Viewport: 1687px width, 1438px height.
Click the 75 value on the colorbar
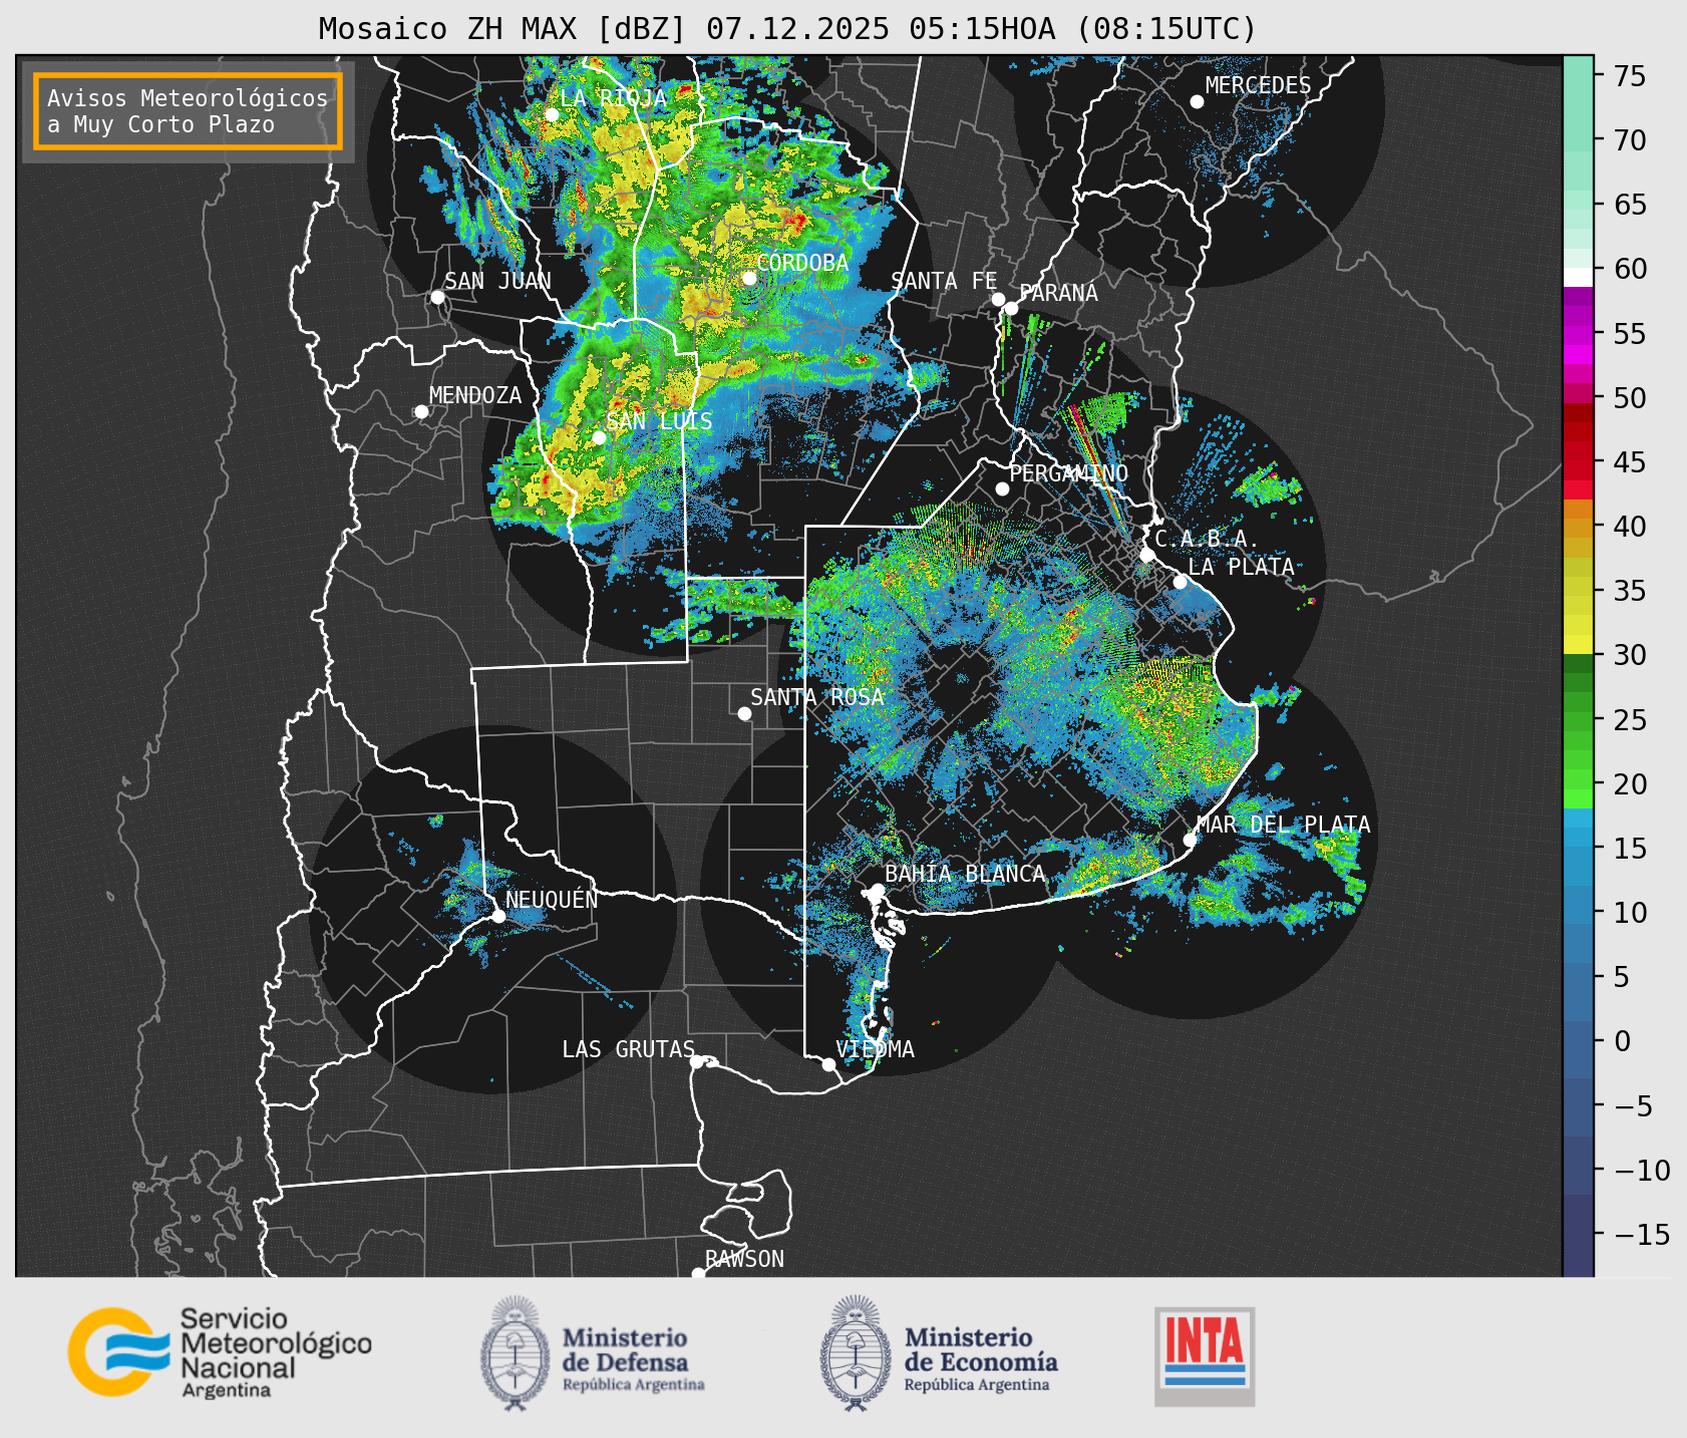(x=1629, y=76)
